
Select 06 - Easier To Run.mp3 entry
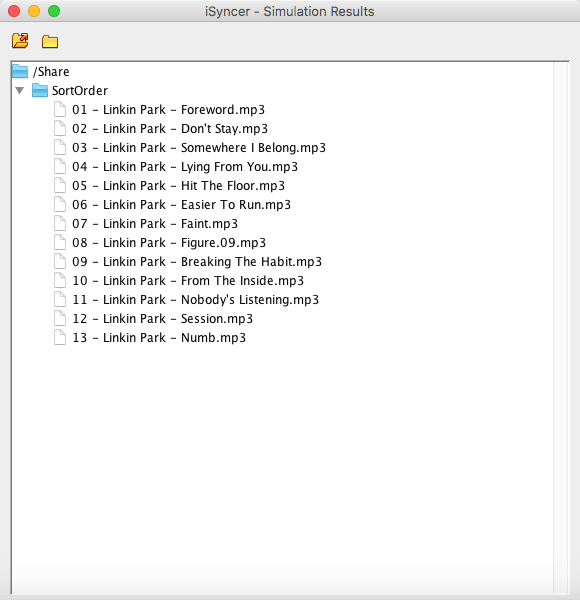click(181, 205)
